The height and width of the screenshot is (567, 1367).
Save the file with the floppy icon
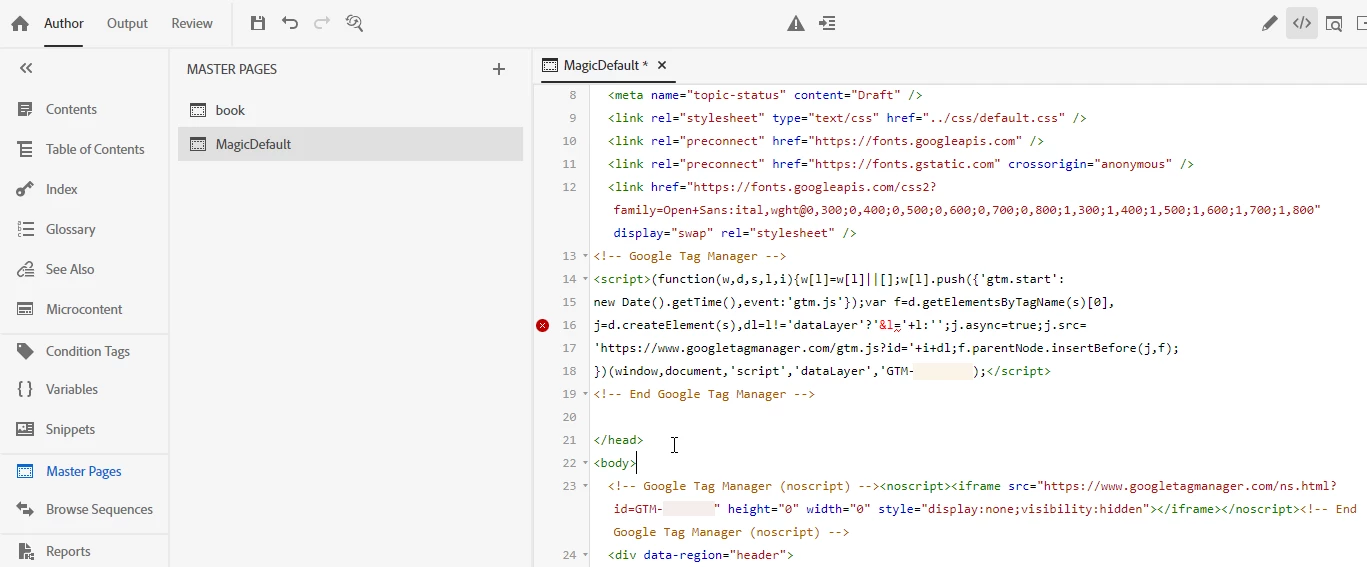tap(258, 23)
